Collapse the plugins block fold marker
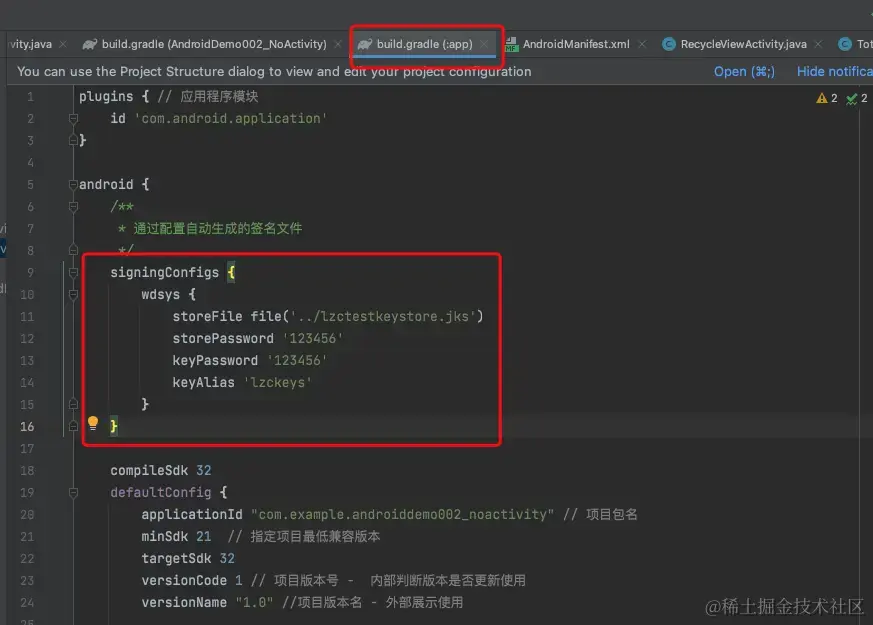 coord(73,118)
